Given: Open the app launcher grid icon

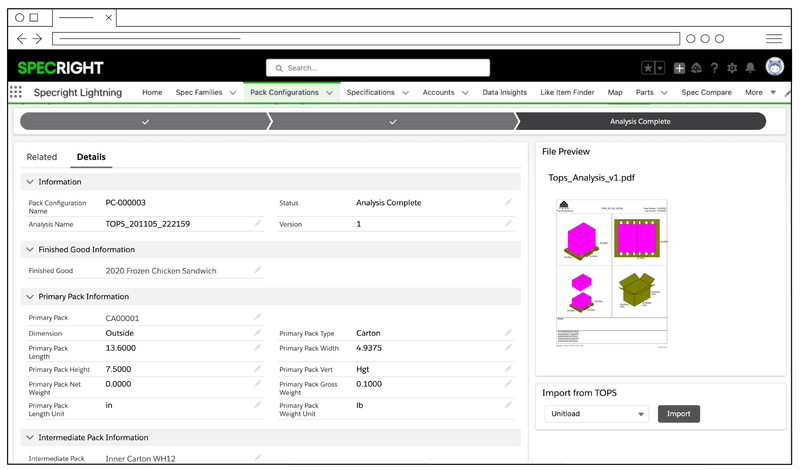Looking at the screenshot, I should 16,92.
